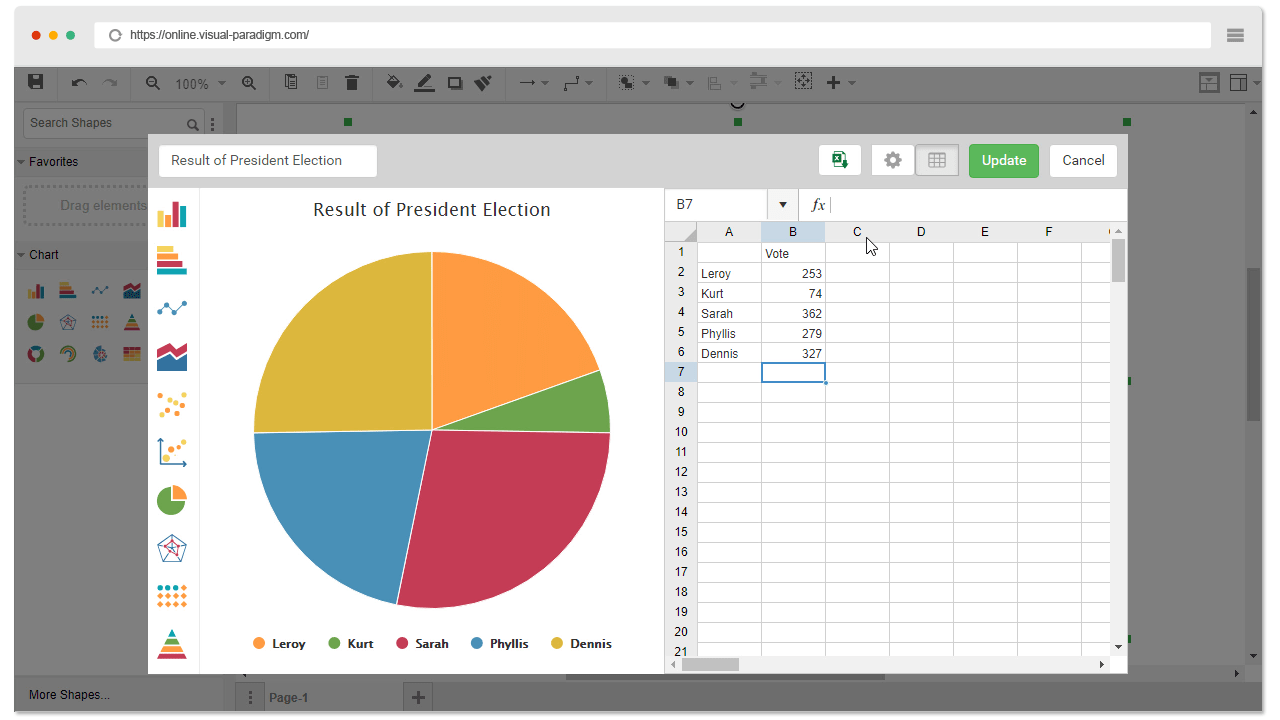This screenshot has height=720, width=1280.
Task: Open Search Shapes options menu dots
Action: tap(212, 124)
